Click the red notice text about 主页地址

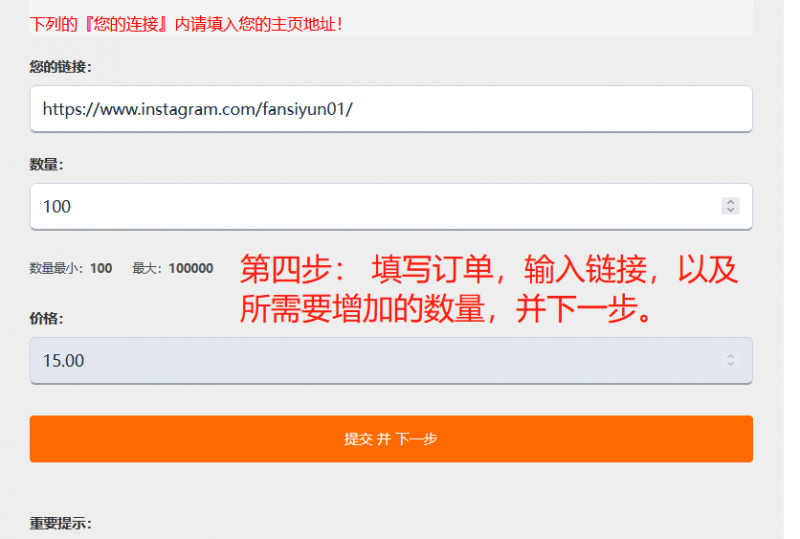tap(186, 24)
